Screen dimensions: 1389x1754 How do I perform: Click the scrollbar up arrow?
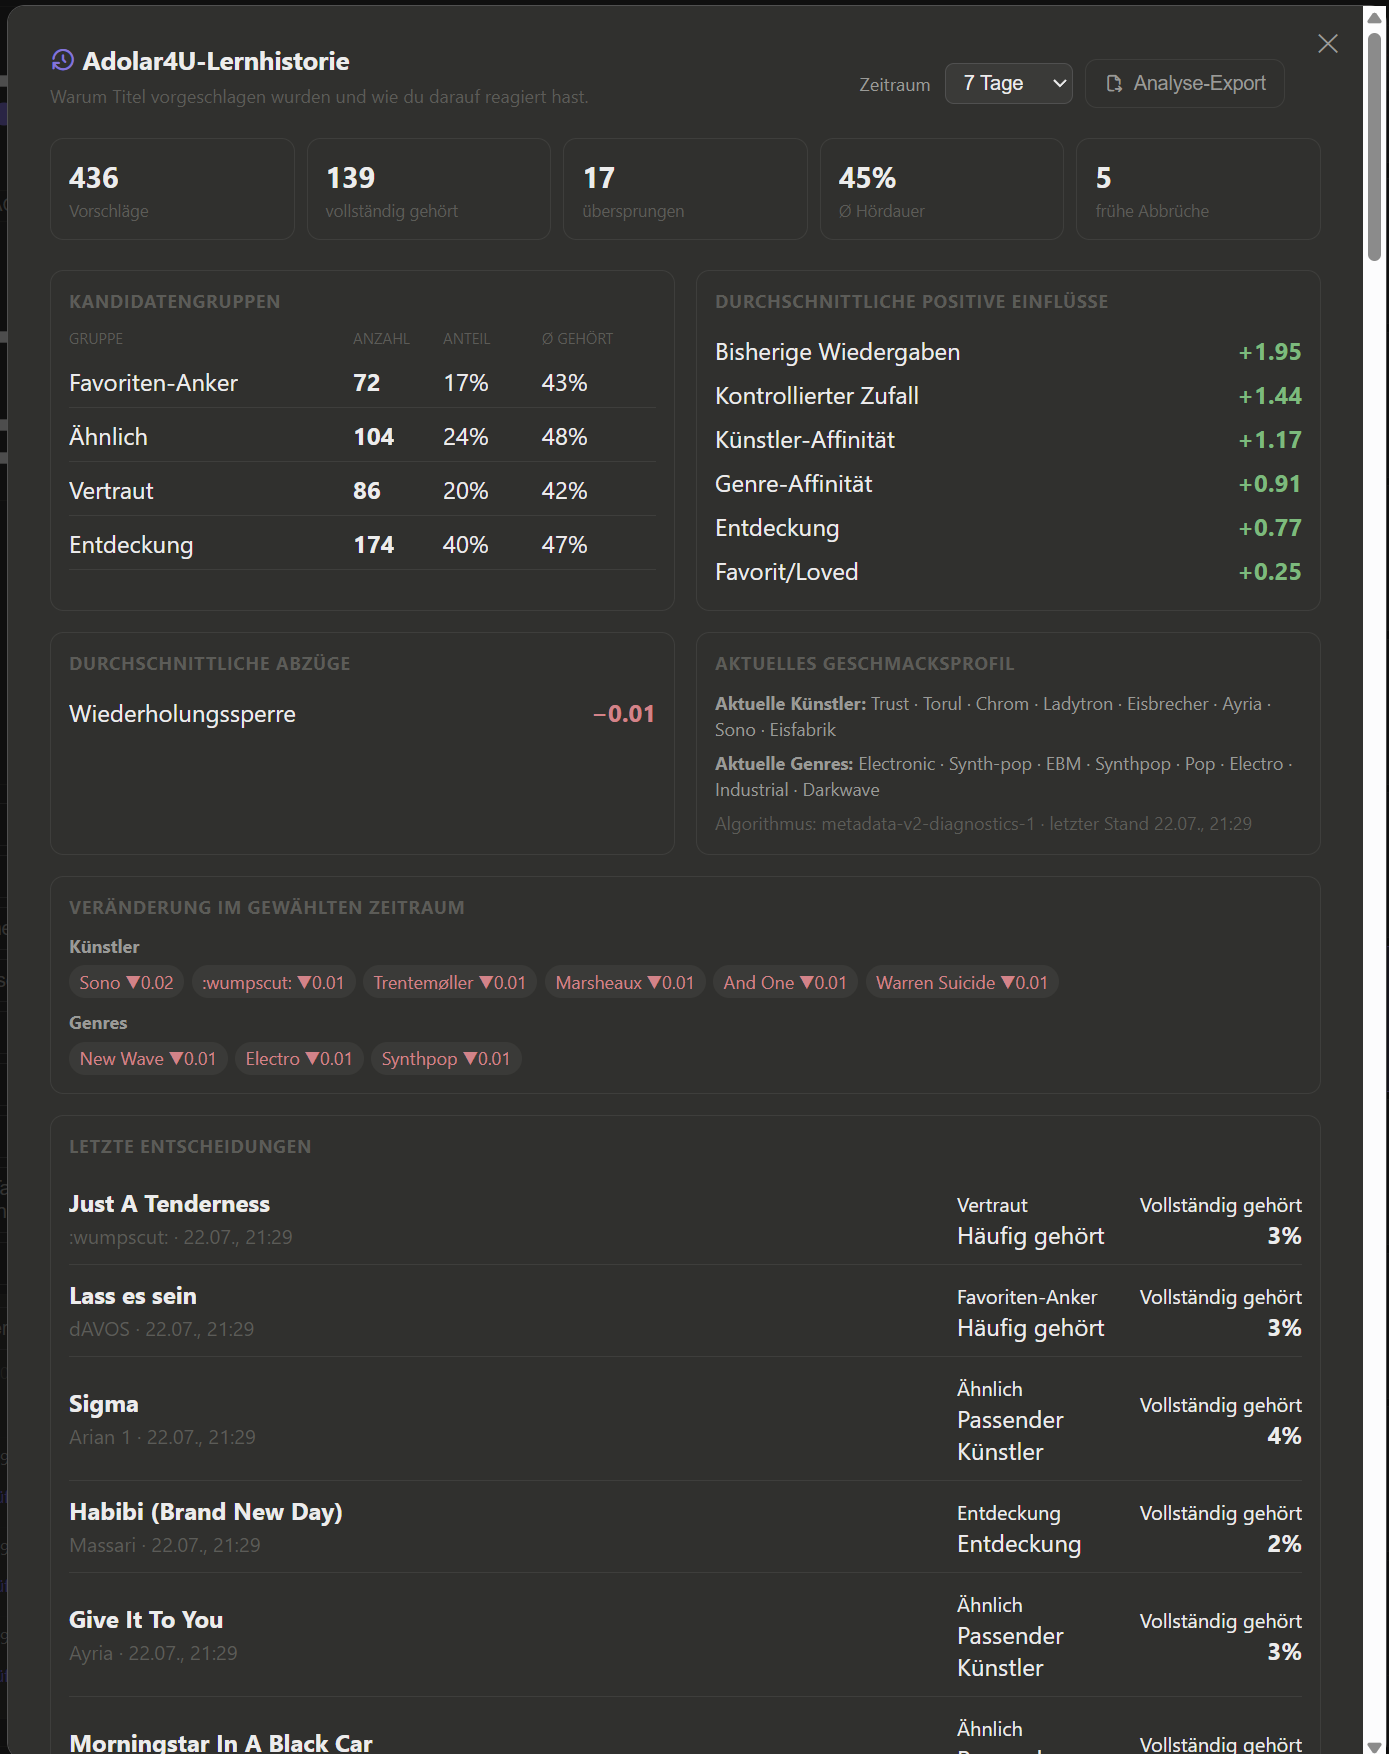tap(1375, 16)
